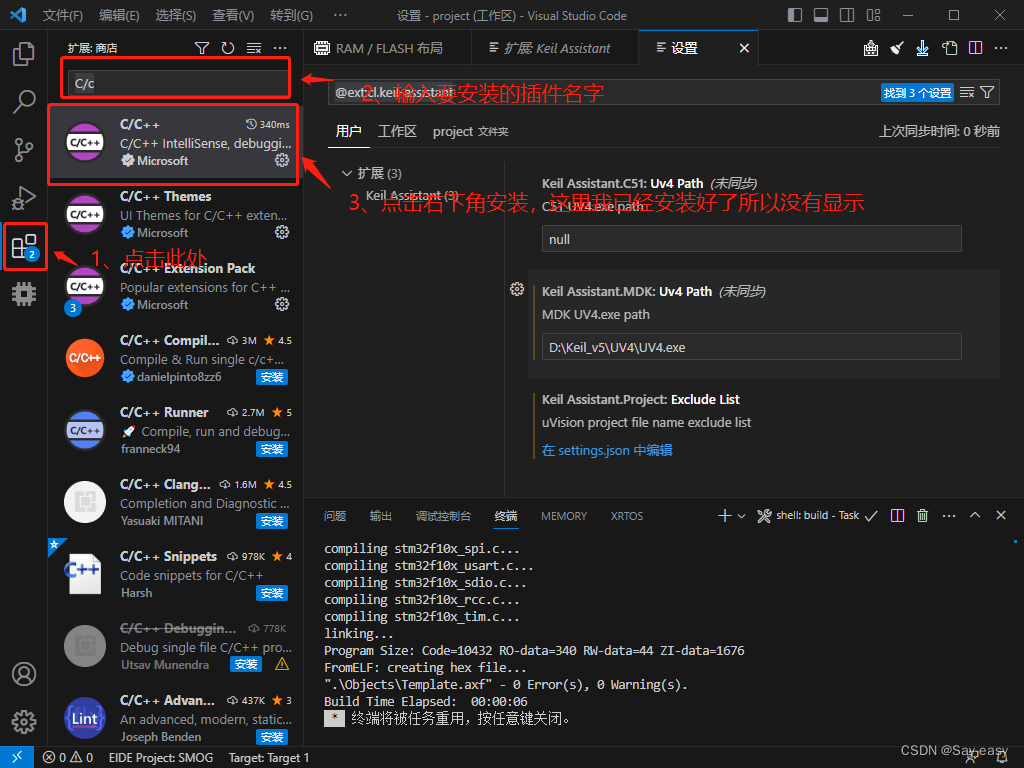This screenshot has width=1024, height=768.
Task: Open the 选择(S) menu
Action: click(x=176, y=15)
